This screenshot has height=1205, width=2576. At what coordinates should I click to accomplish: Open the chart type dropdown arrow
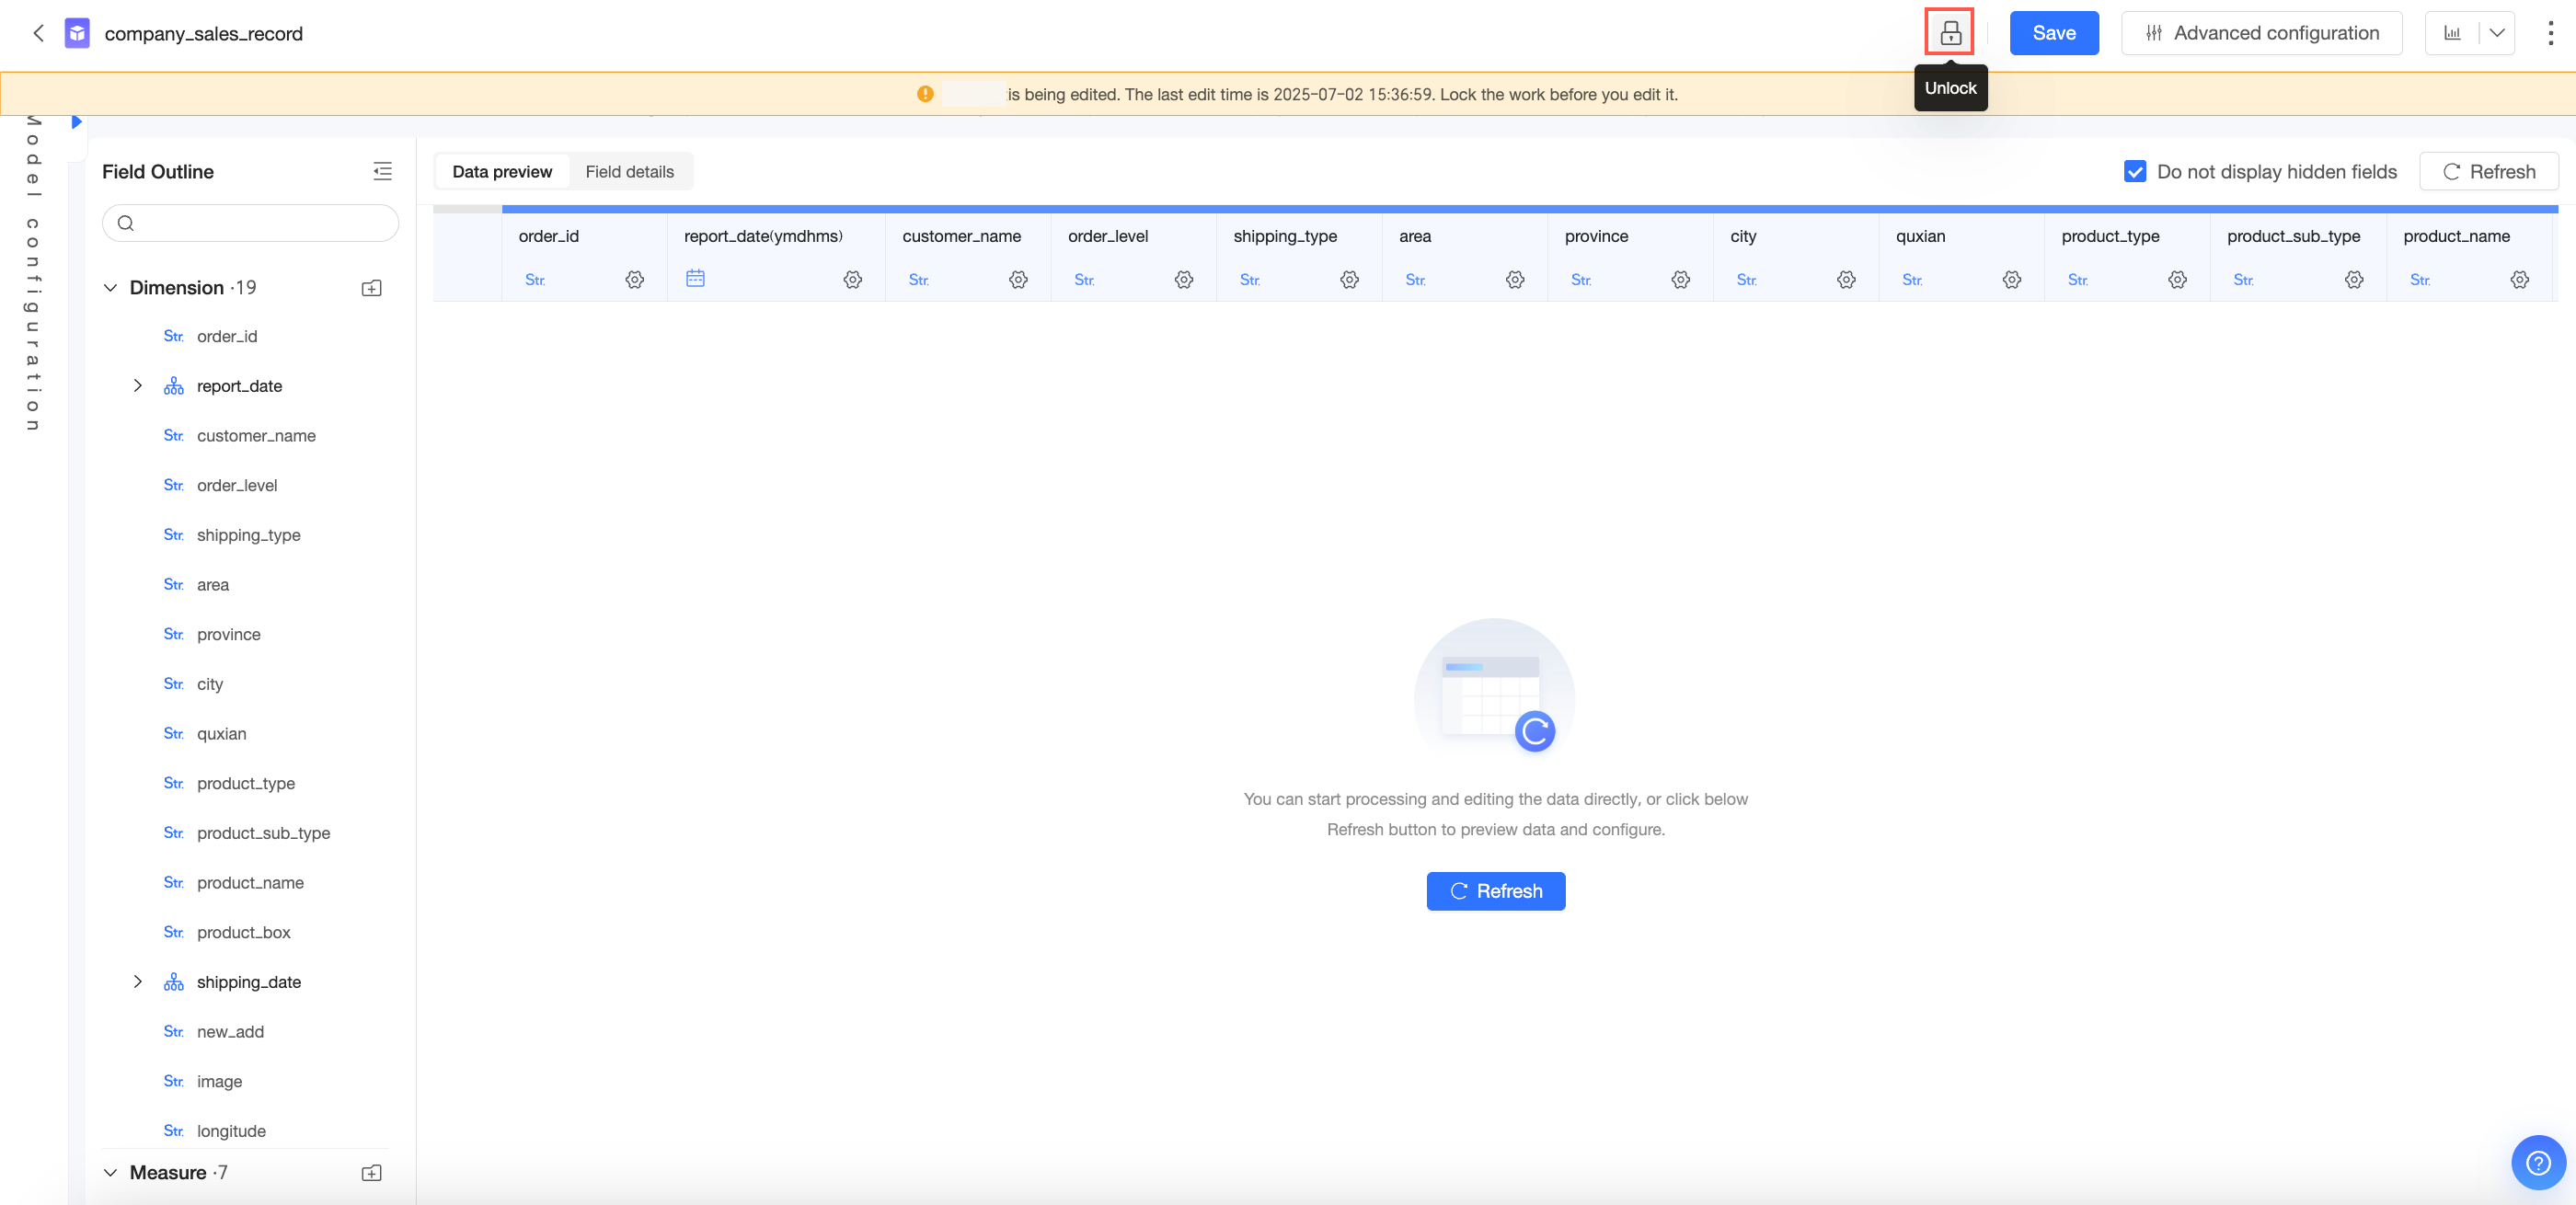2497,33
